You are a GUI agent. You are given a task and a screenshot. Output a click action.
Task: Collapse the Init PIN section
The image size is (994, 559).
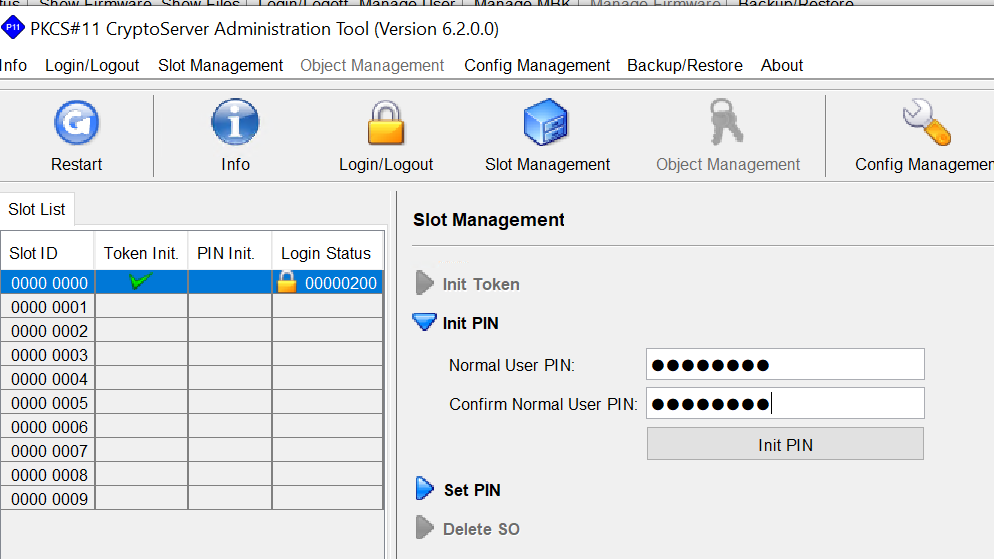pyautogui.click(x=424, y=322)
